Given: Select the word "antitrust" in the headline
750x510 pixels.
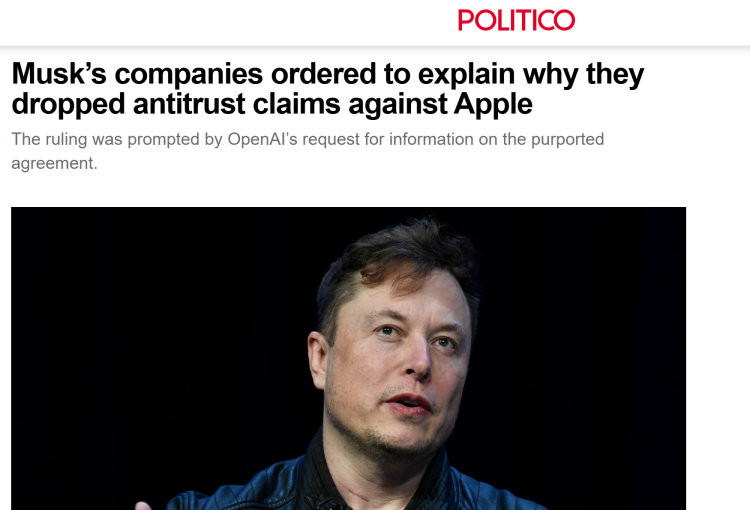Looking at the screenshot, I should [x=189, y=103].
